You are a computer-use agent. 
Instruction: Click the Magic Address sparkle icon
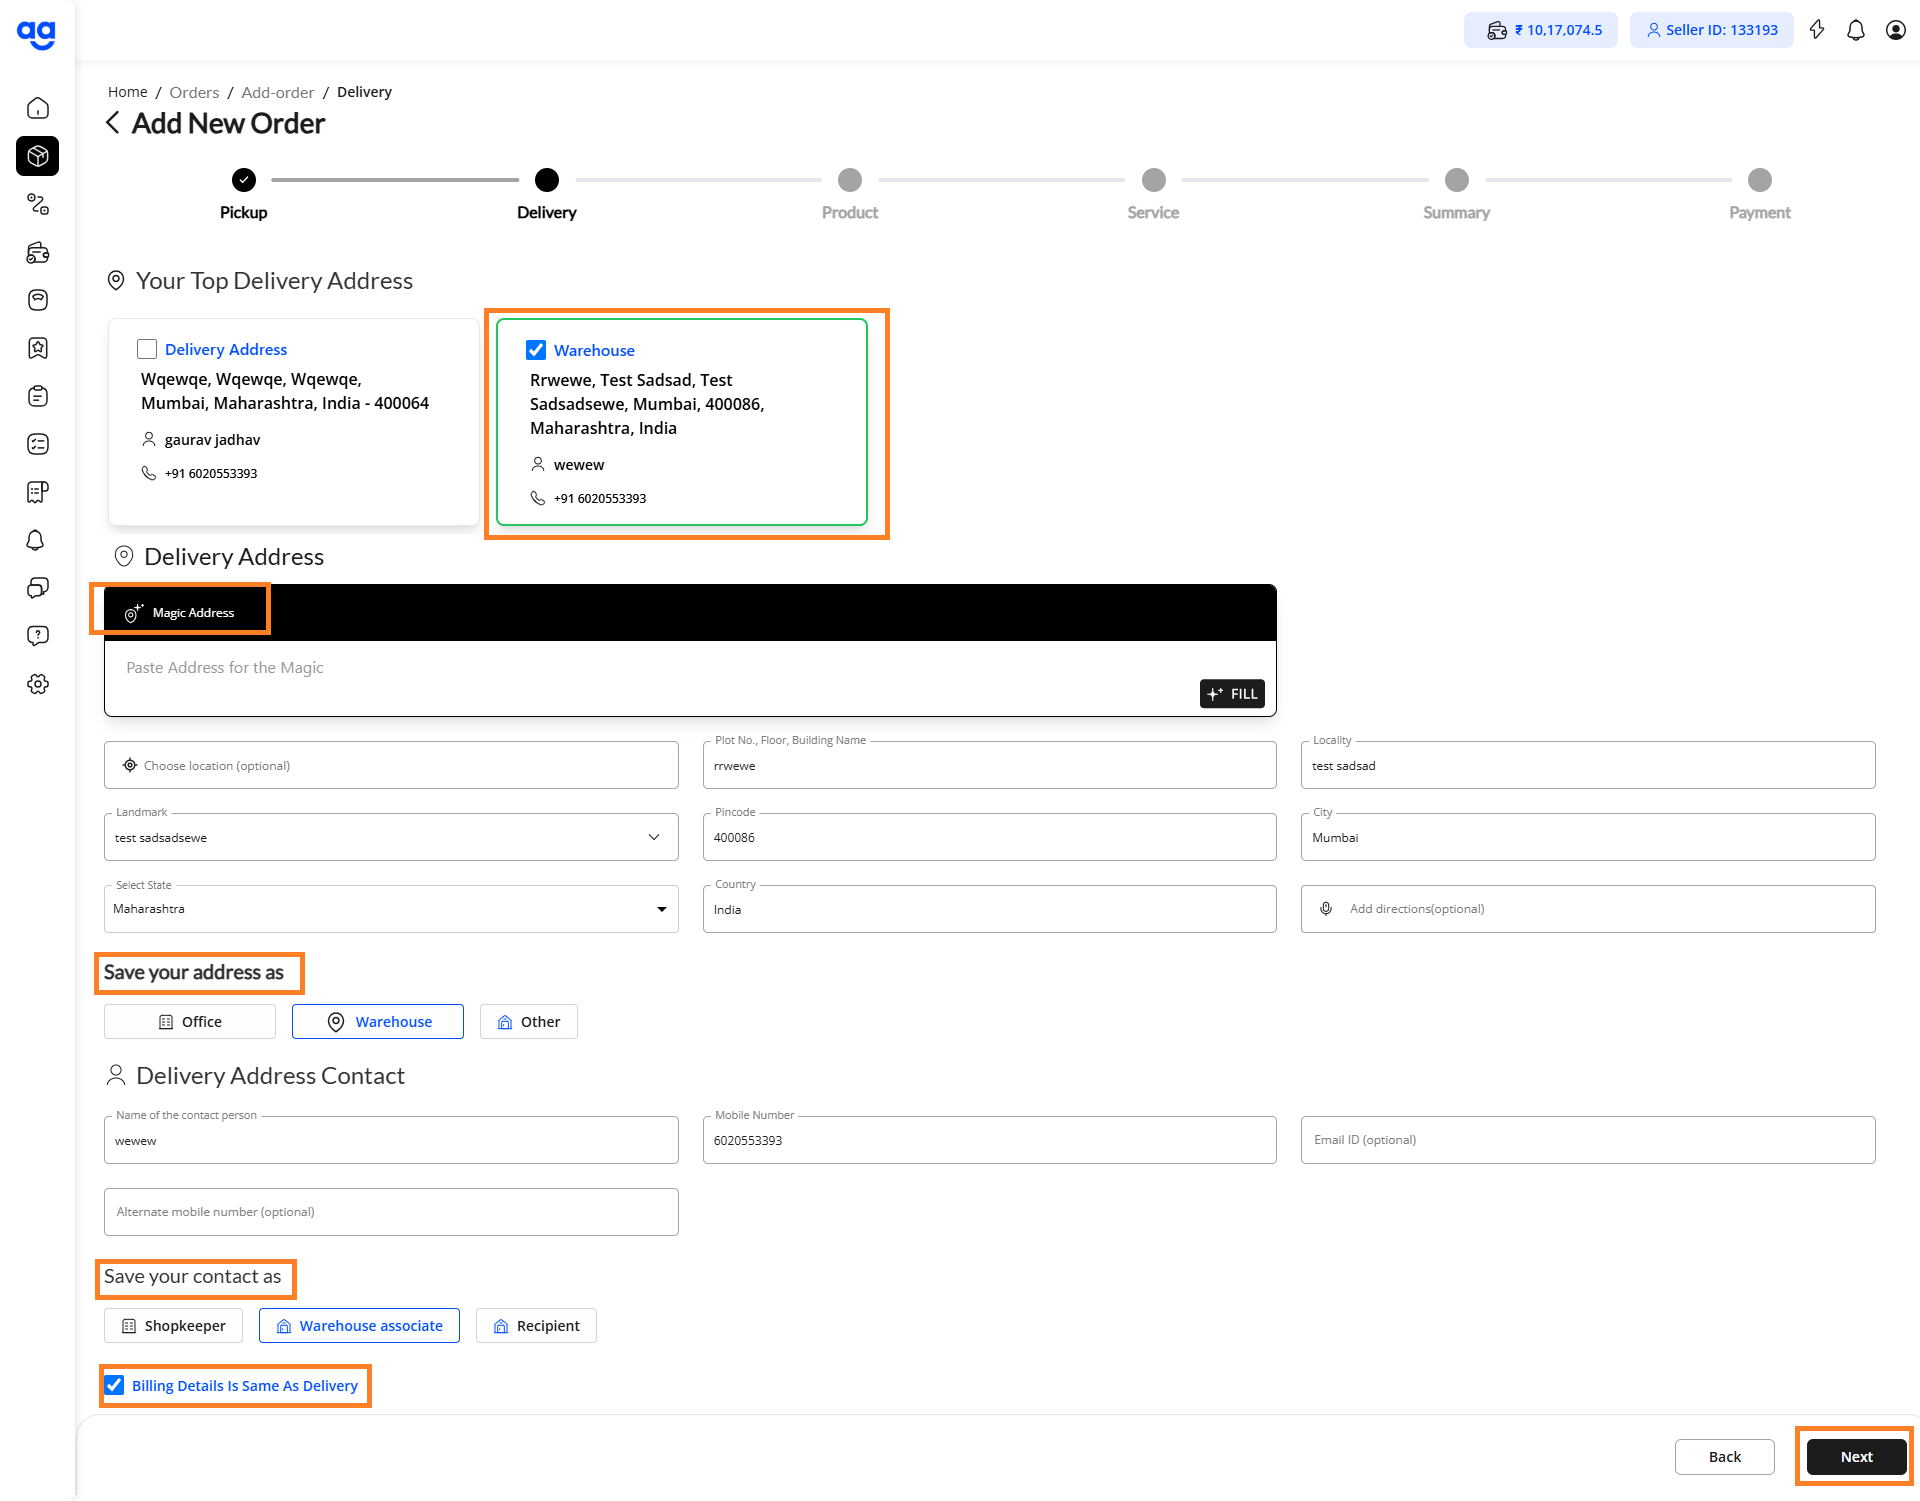pyautogui.click(x=133, y=613)
